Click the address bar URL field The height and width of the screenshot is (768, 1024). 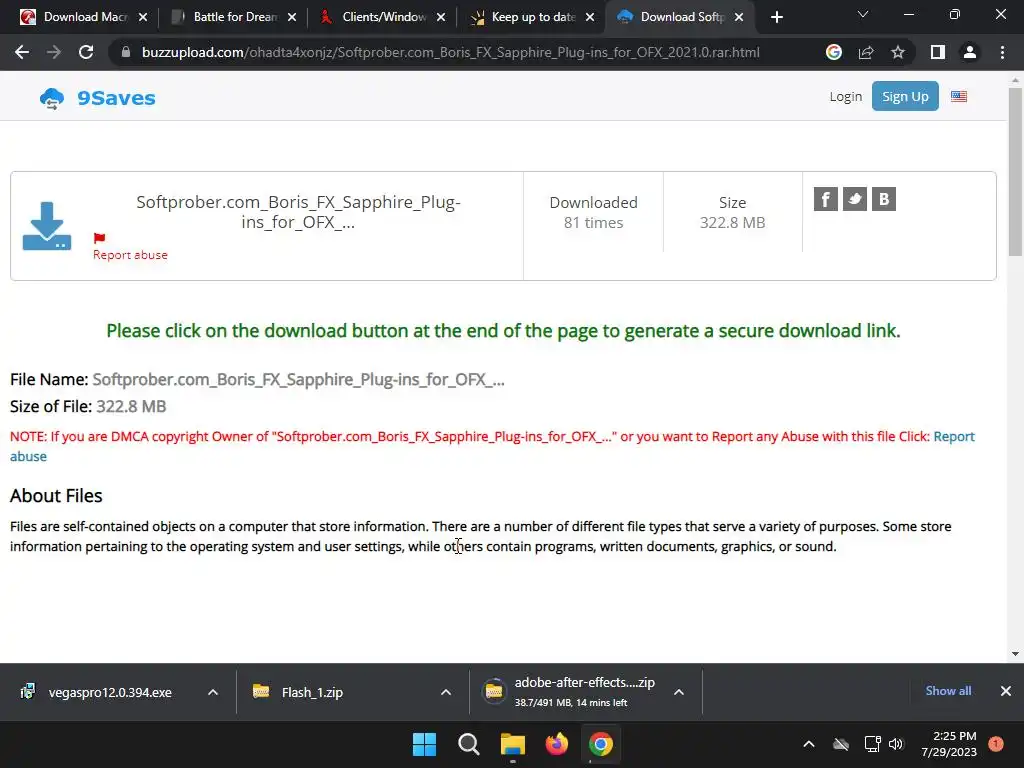coord(451,52)
